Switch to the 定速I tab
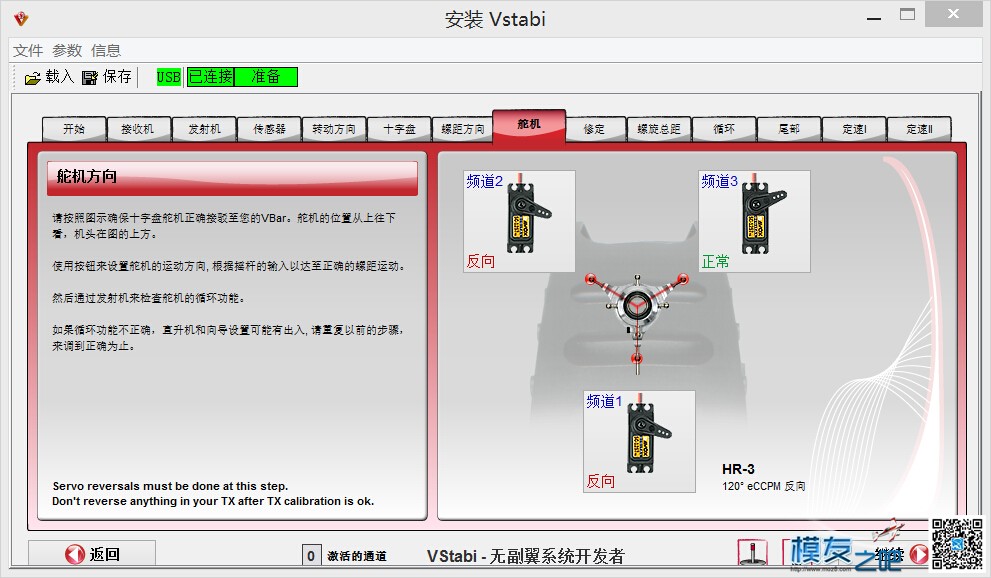This screenshot has width=991, height=578. tap(854, 129)
